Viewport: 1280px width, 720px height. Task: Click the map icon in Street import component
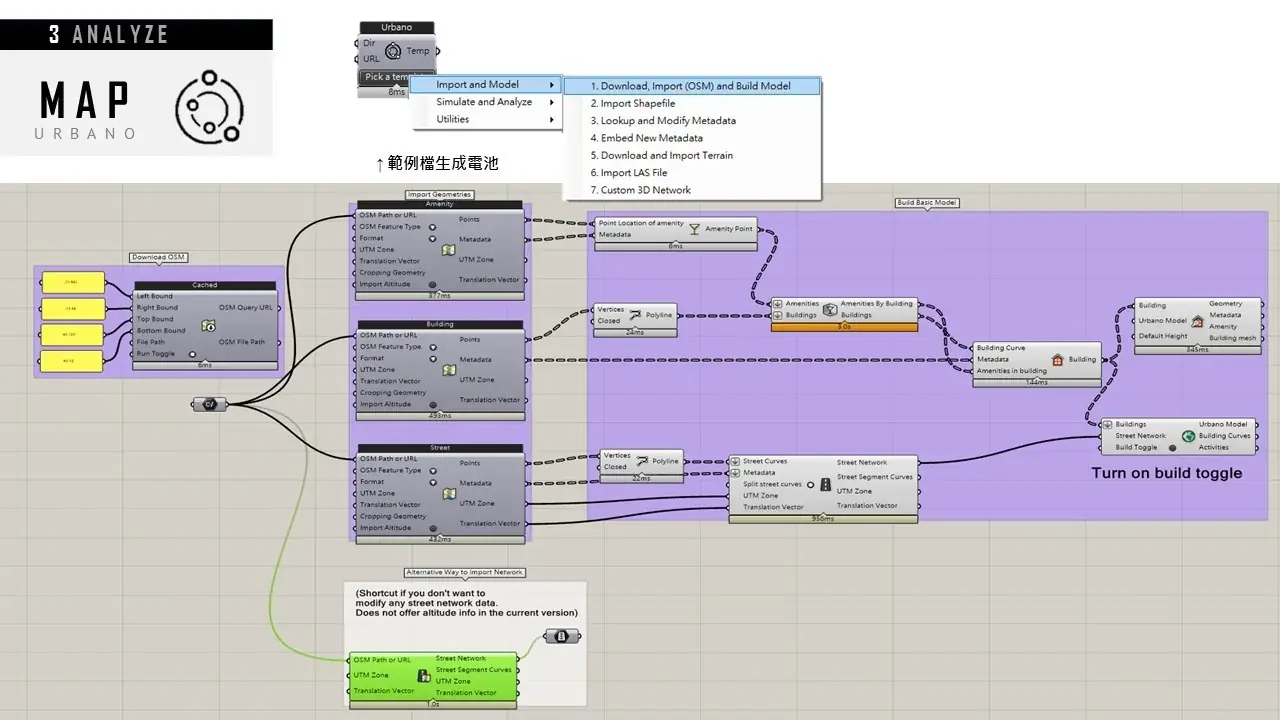point(449,493)
